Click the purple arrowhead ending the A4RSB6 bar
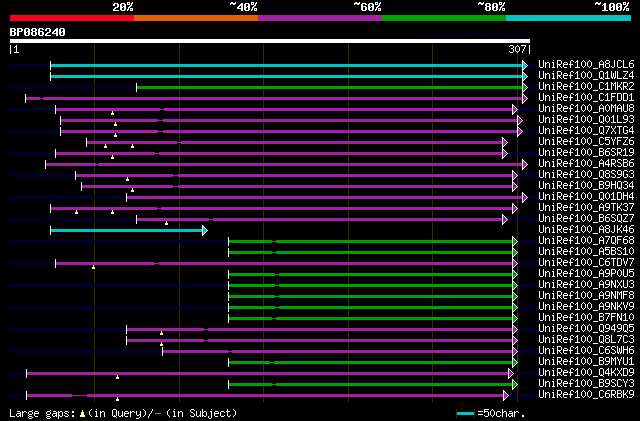 coord(525,165)
